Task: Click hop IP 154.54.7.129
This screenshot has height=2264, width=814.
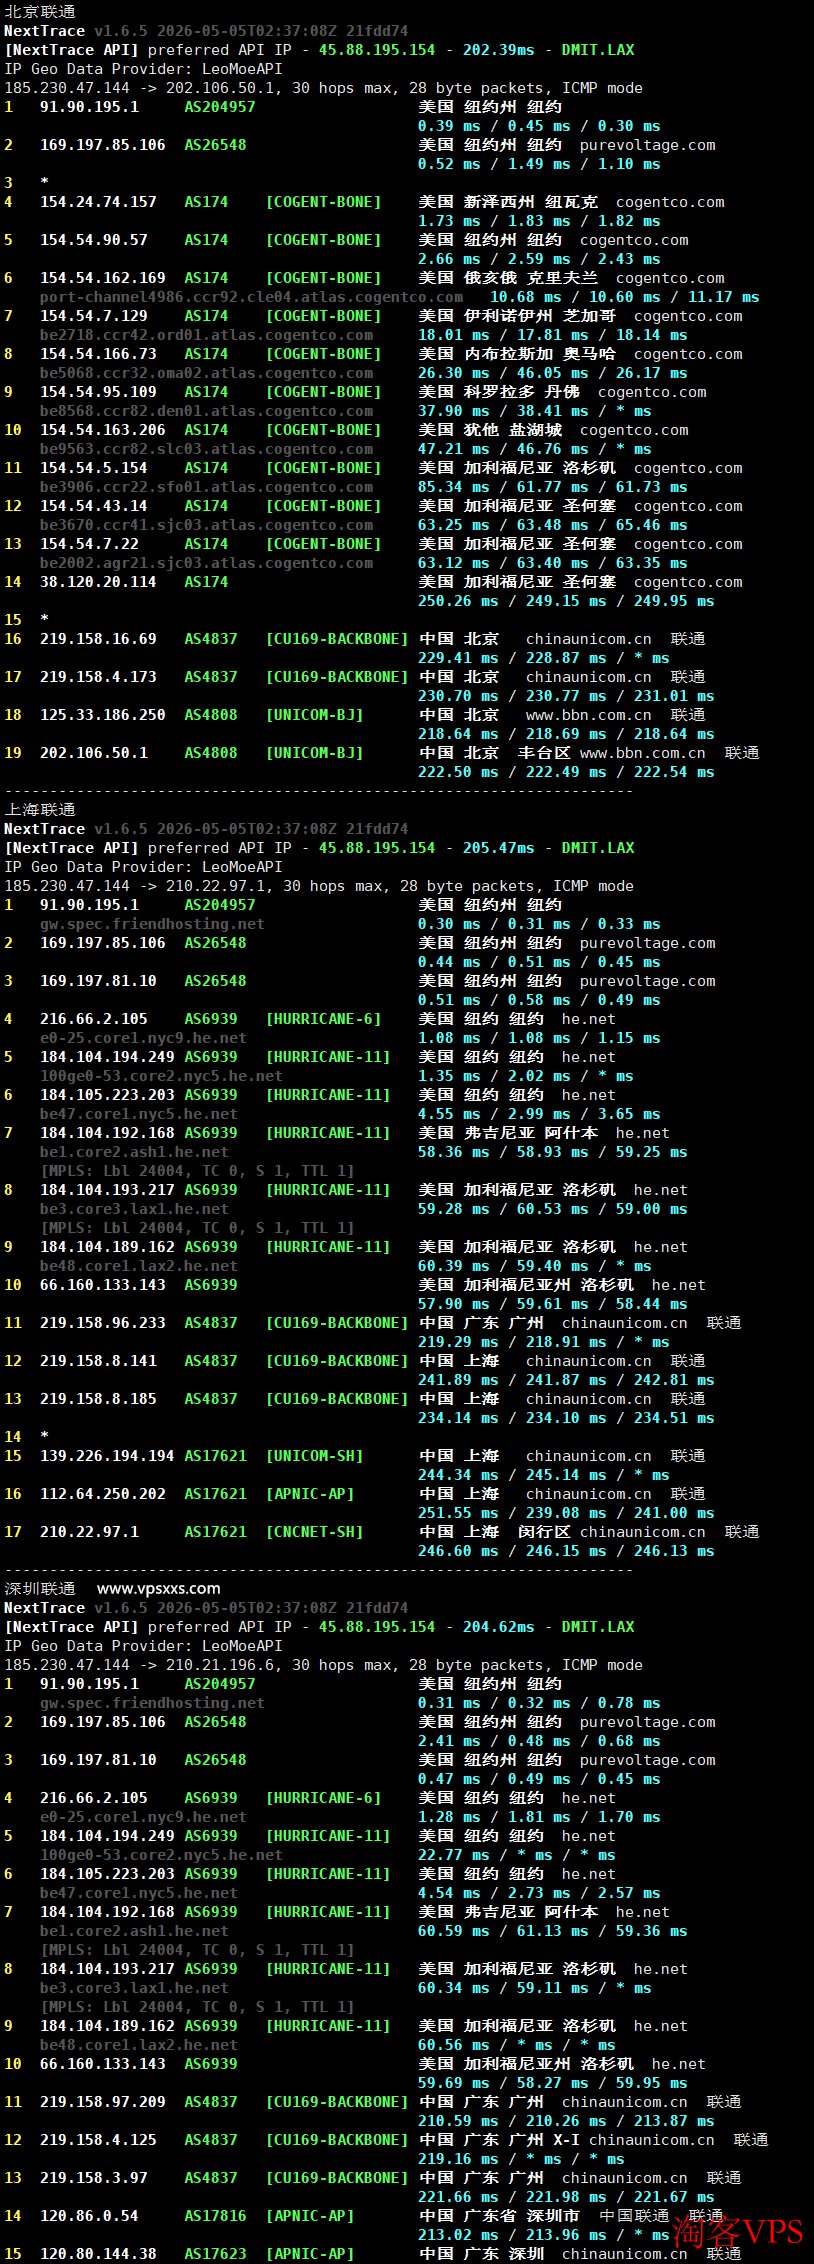Action: tap(93, 316)
